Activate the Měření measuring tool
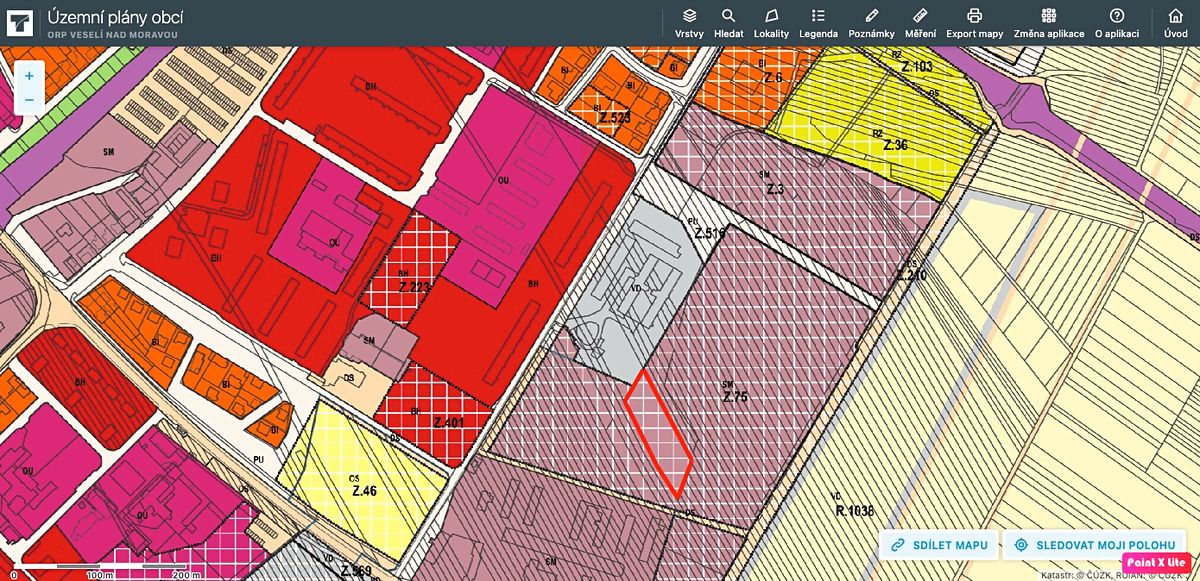Screen dimensions: 1200x581 [x=921, y=23]
